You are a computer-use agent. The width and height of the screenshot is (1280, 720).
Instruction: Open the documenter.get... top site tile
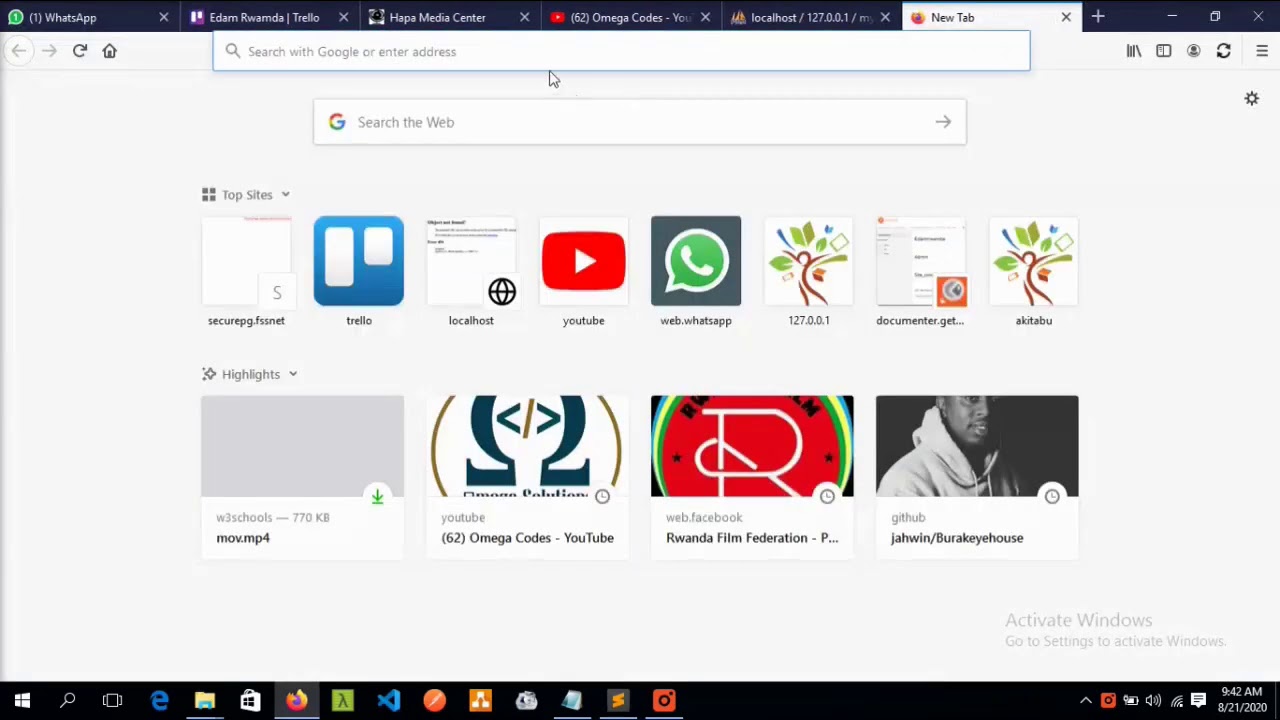click(x=921, y=272)
